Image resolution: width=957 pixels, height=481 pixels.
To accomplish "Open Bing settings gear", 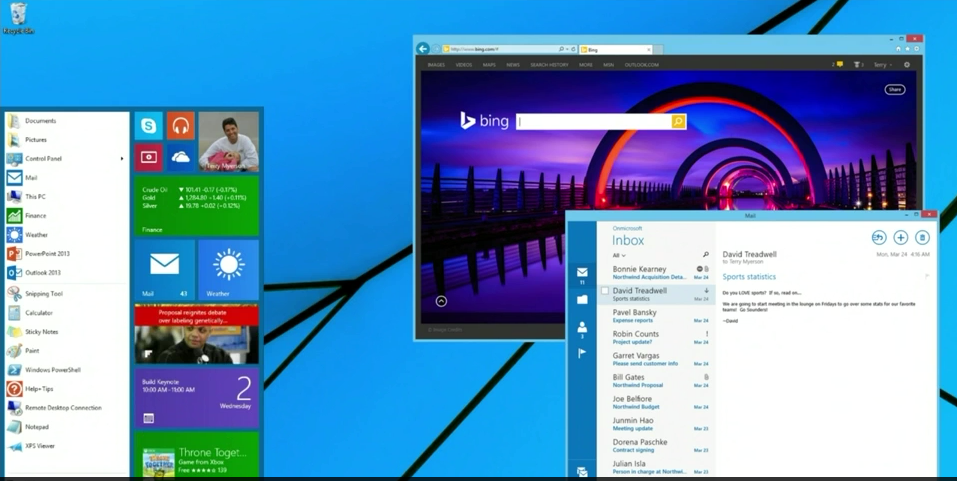I will [x=906, y=65].
